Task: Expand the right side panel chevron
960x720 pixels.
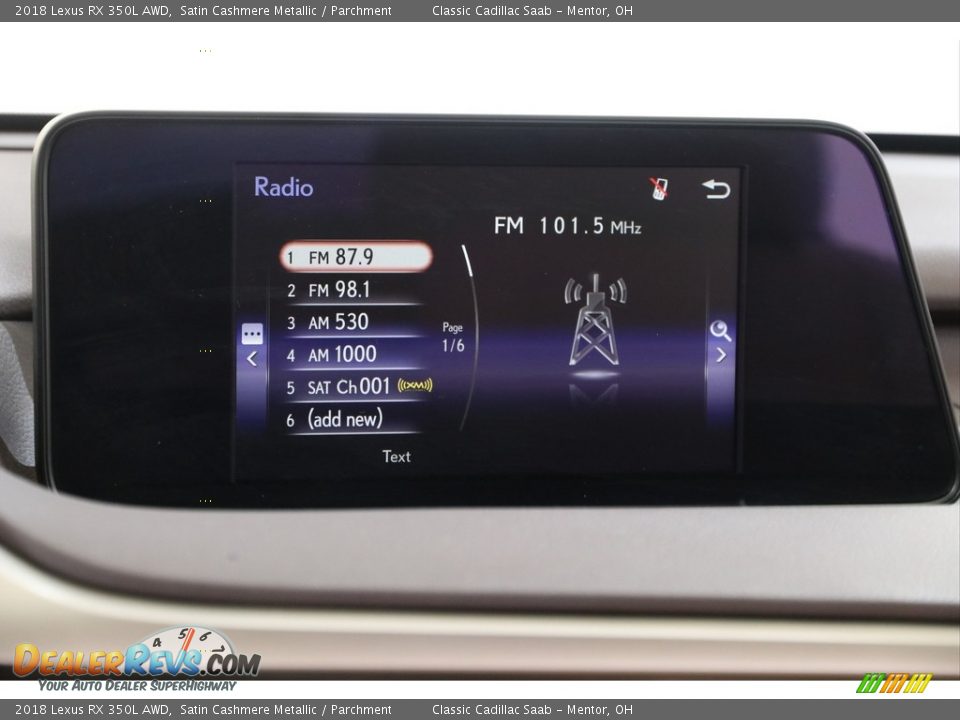Action: tap(721, 356)
